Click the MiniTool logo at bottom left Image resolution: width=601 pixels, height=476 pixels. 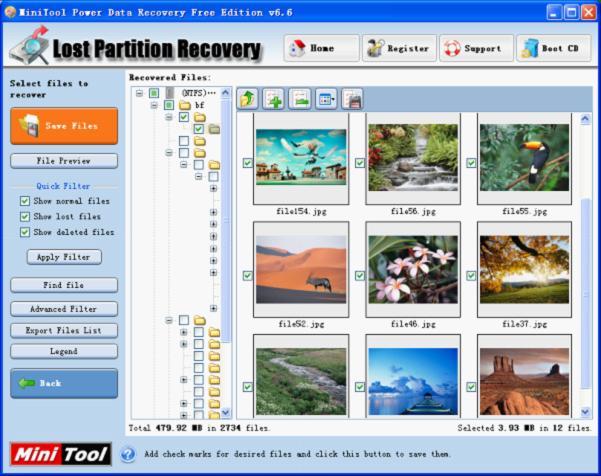click(61, 455)
